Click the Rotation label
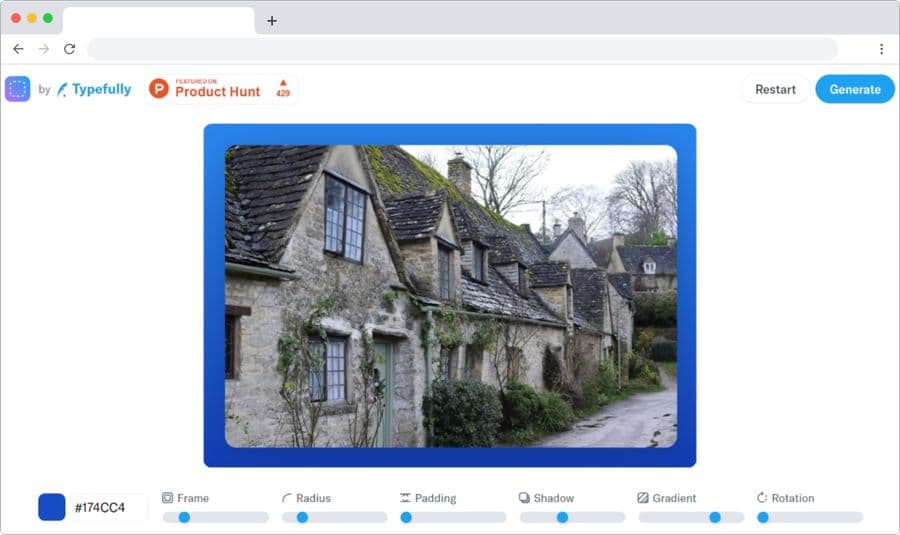The image size is (900, 535). click(x=793, y=498)
